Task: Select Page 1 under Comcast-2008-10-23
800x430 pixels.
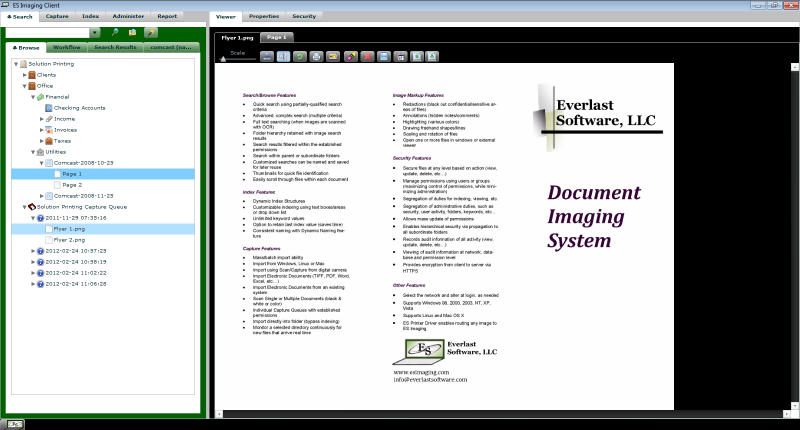Action: click(x=103, y=174)
